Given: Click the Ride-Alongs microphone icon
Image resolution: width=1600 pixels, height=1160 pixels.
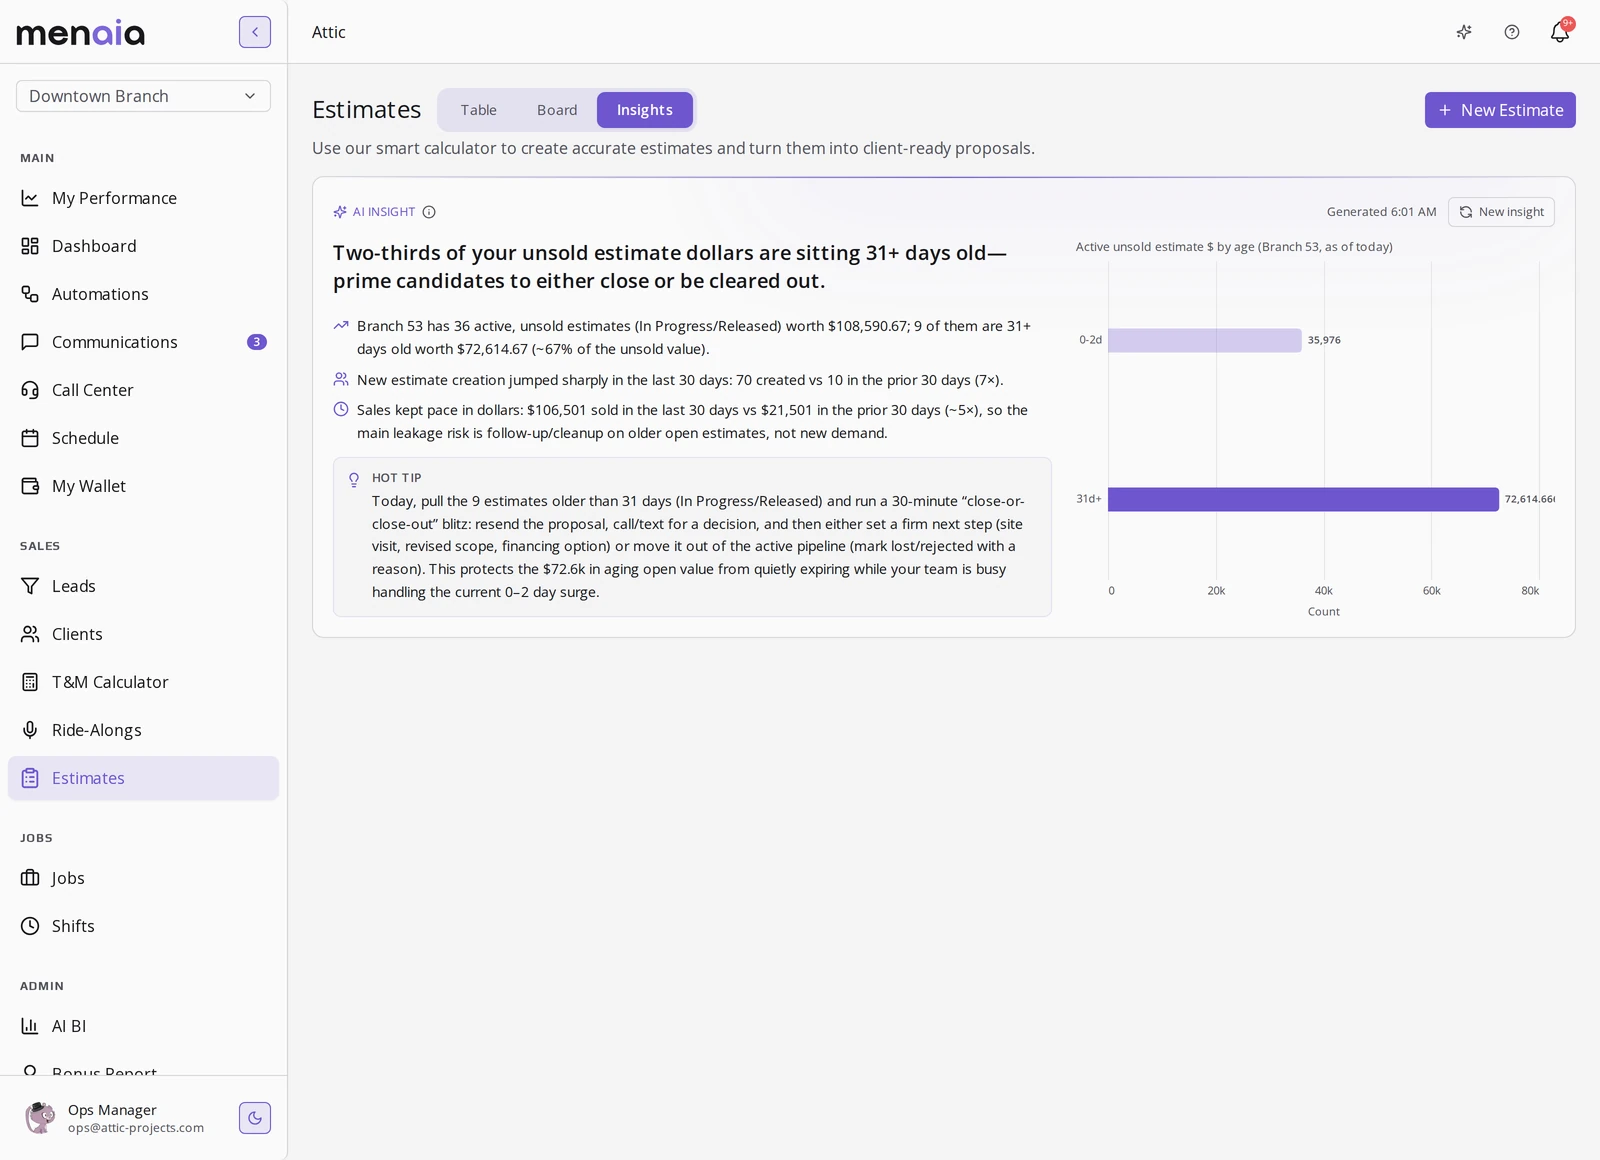Looking at the screenshot, I should pyautogui.click(x=30, y=730).
